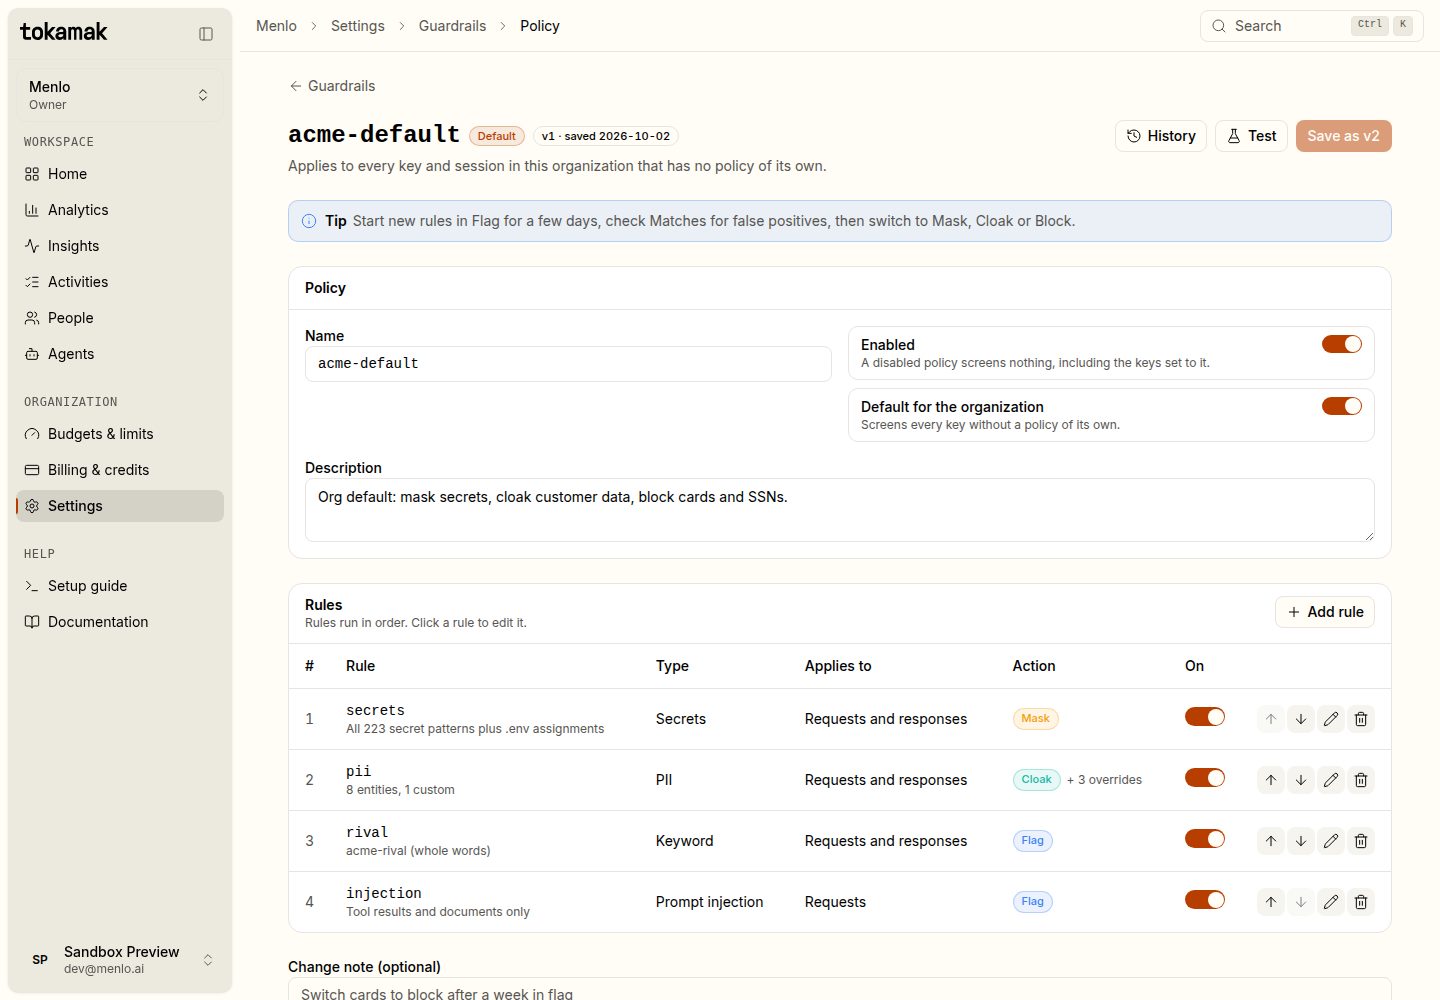
Task: Click the Keyword type cell
Action: (x=684, y=841)
